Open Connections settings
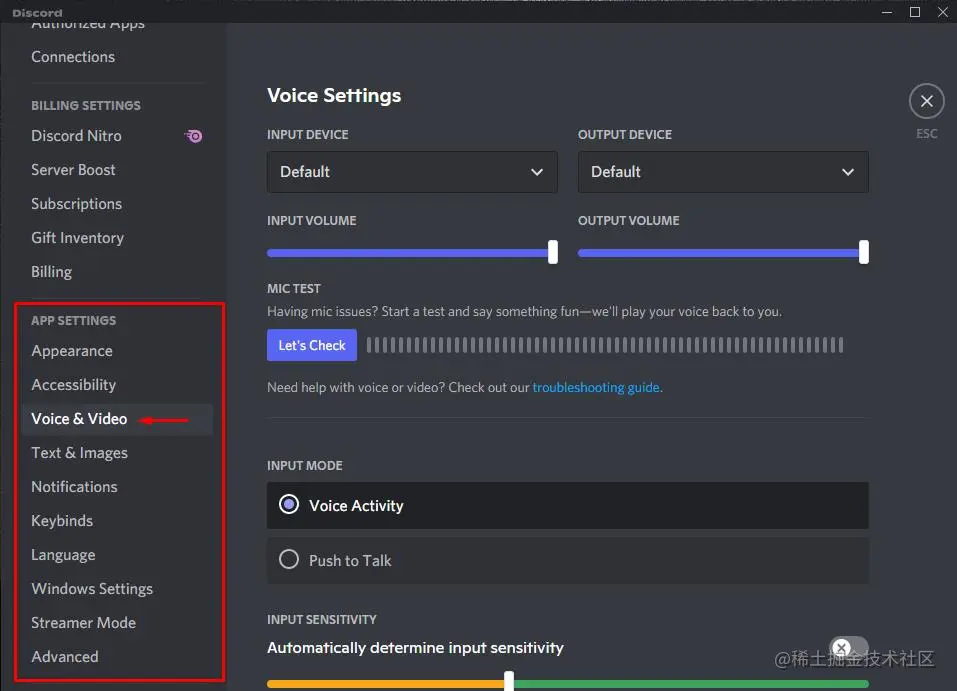This screenshot has width=957, height=691. [x=73, y=57]
